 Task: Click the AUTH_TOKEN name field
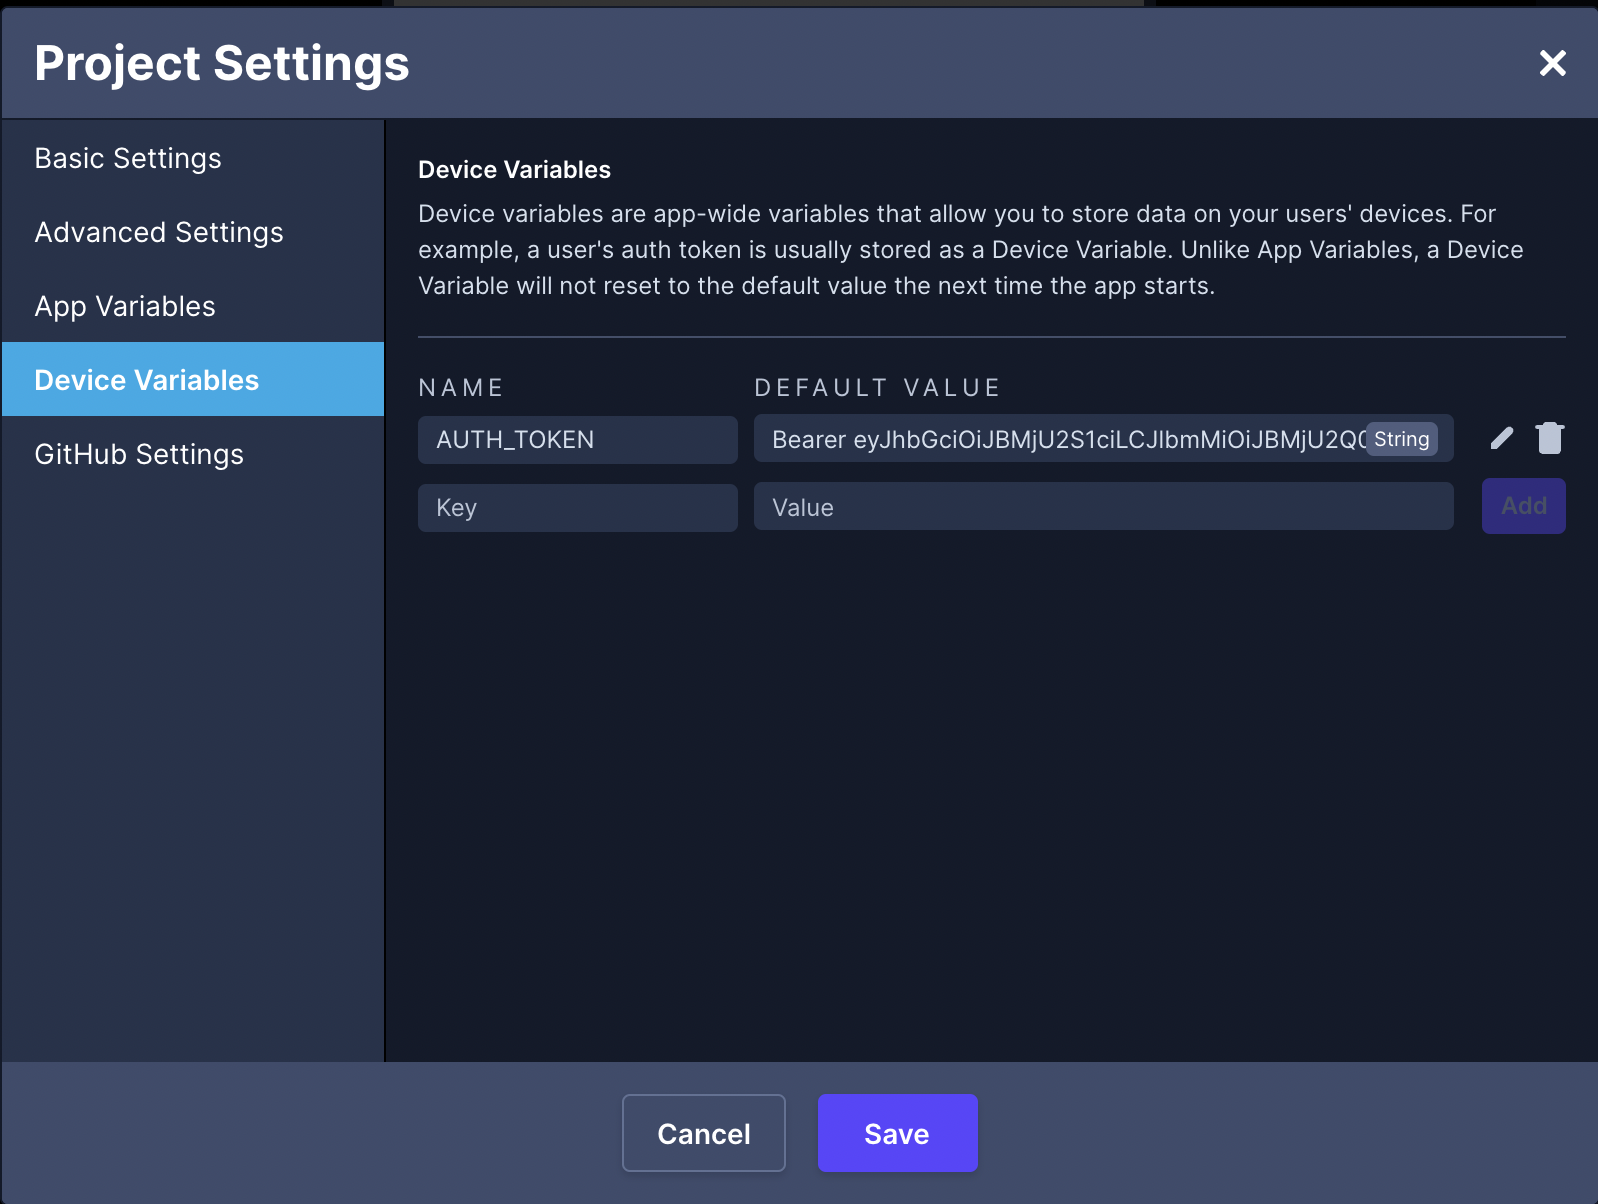(577, 440)
